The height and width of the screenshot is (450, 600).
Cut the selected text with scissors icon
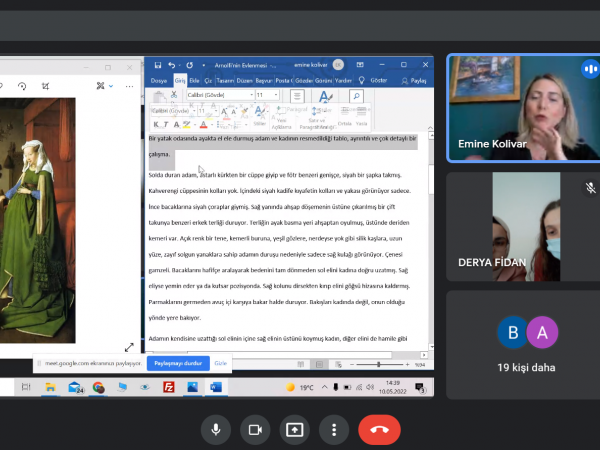(x=174, y=94)
